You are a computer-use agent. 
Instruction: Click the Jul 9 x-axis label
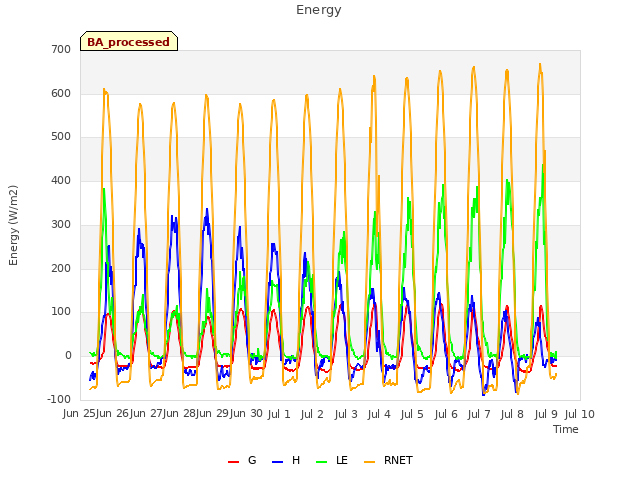click(546, 415)
